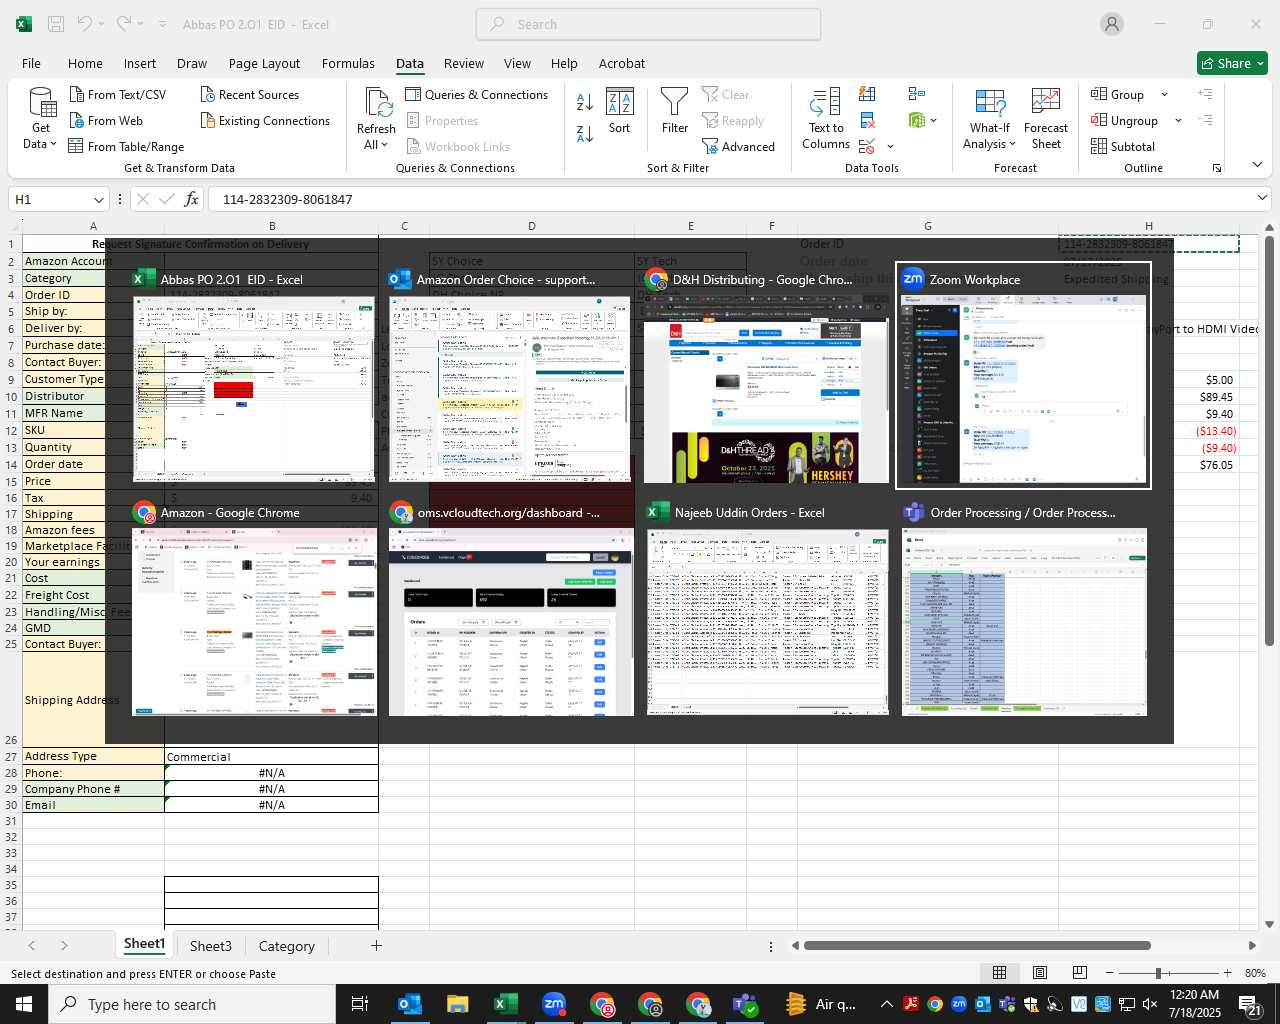
Task: Expand the Group dropdown arrow
Action: 1164,94
